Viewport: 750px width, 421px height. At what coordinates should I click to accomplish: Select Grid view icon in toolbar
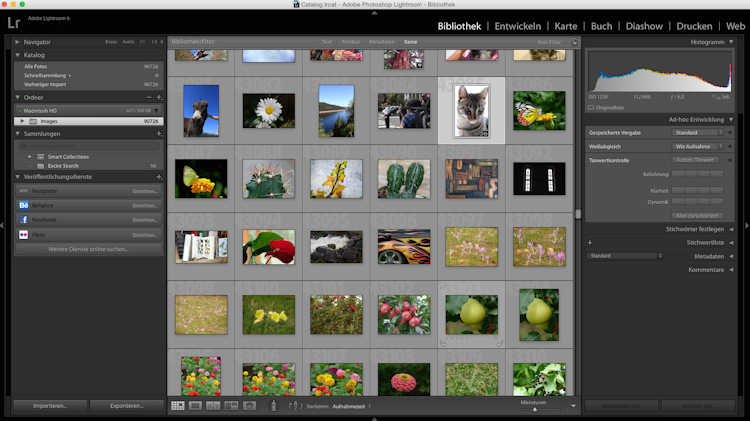tap(178, 406)
